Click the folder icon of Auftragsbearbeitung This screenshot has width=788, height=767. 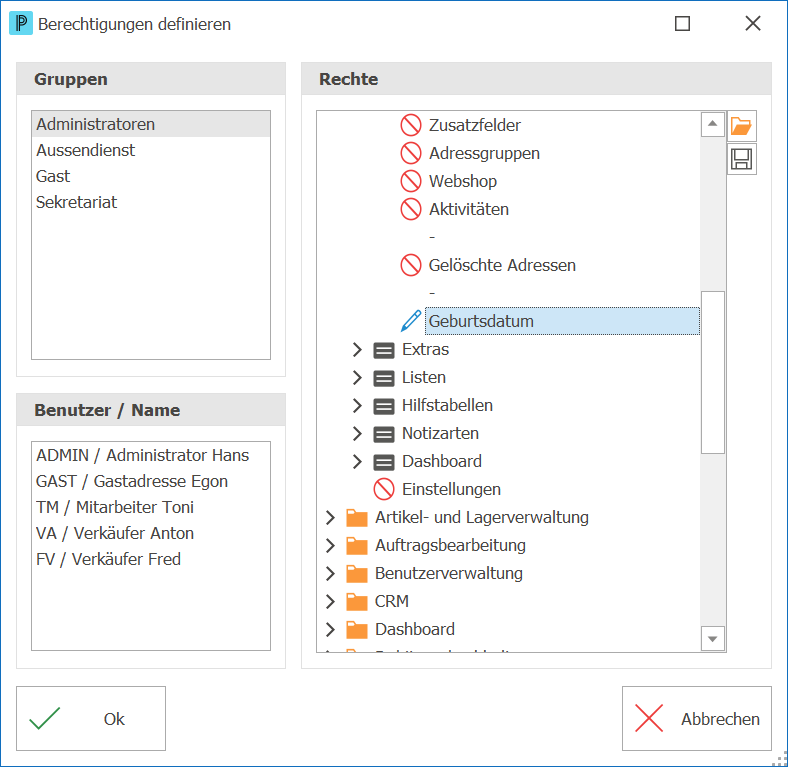pos(357,546)
